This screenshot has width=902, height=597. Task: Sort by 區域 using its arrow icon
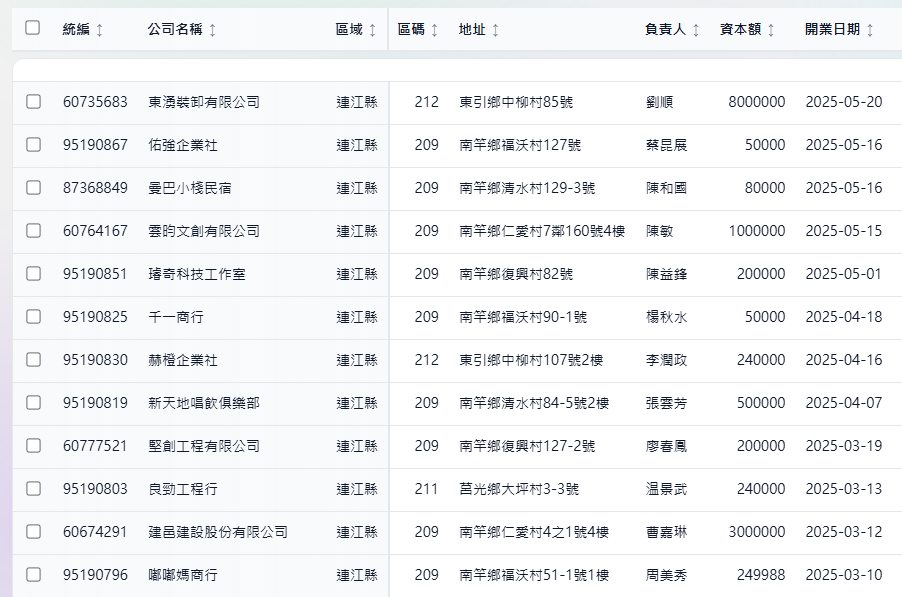373,30
